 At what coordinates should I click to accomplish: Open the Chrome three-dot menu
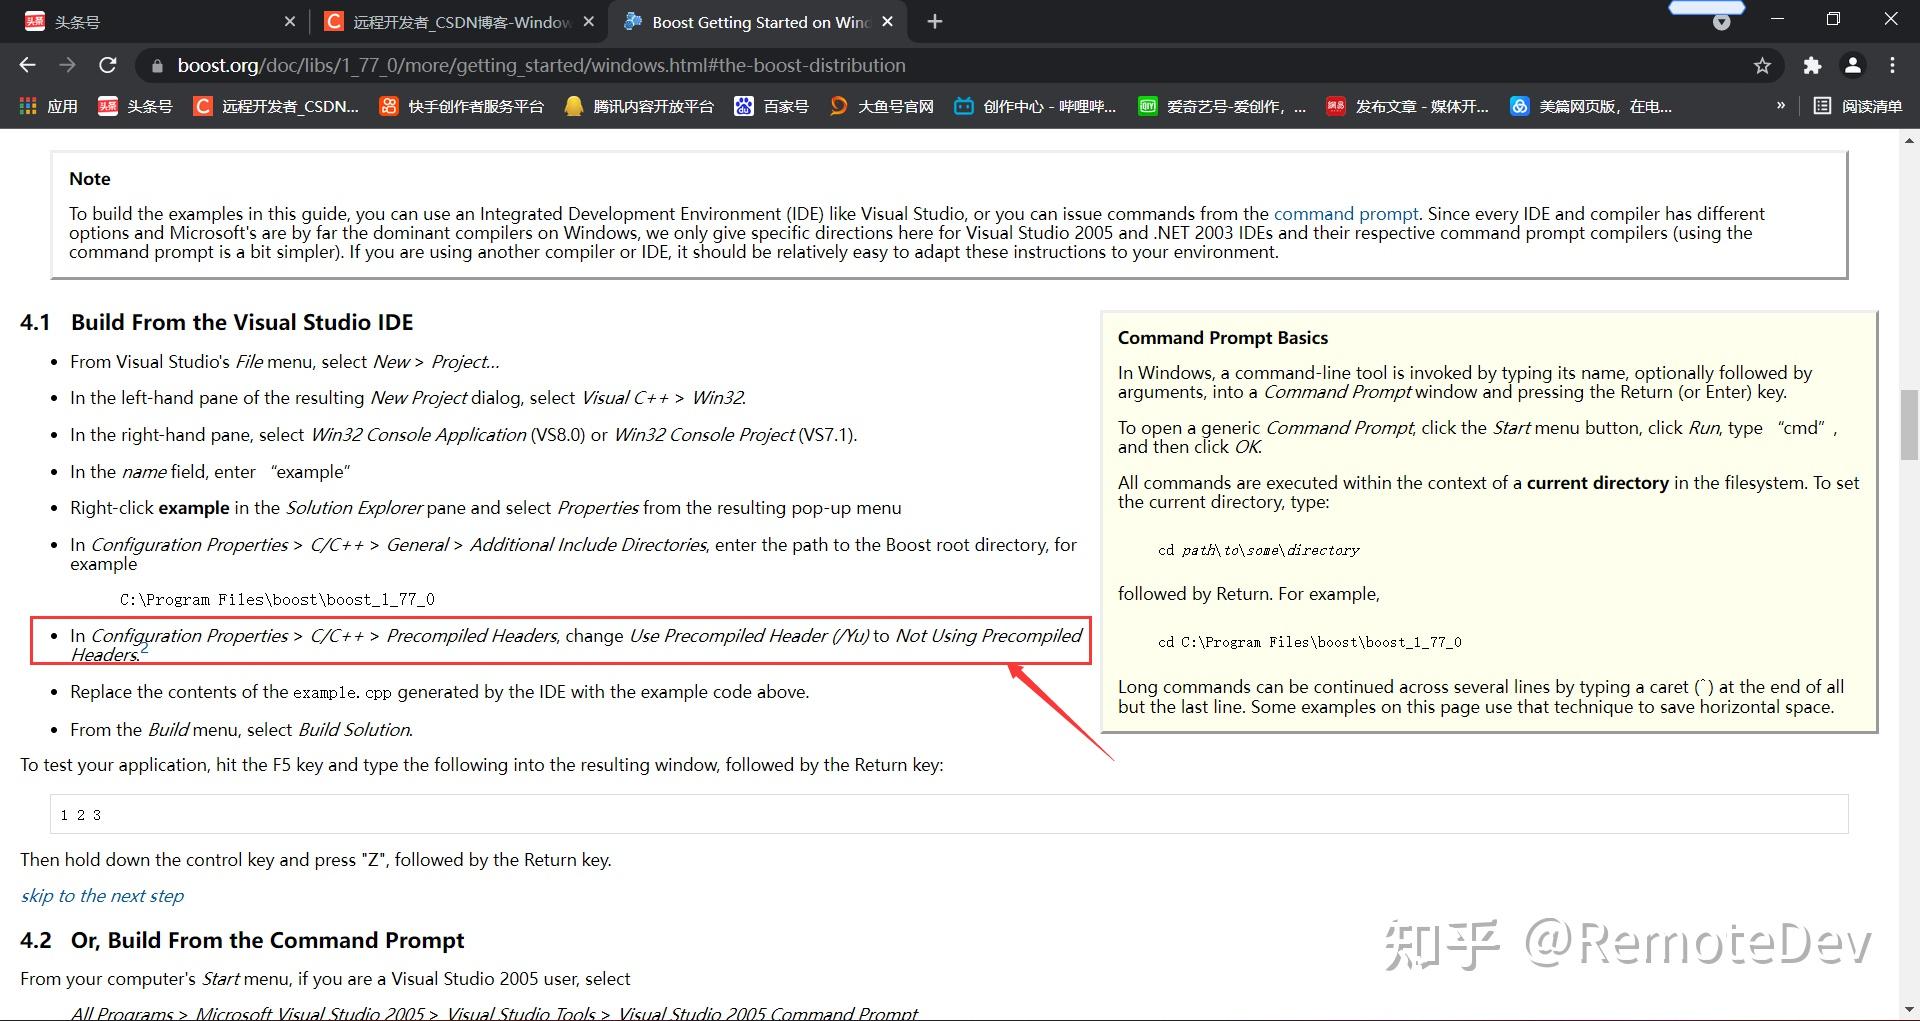[x=1892, y=65]
